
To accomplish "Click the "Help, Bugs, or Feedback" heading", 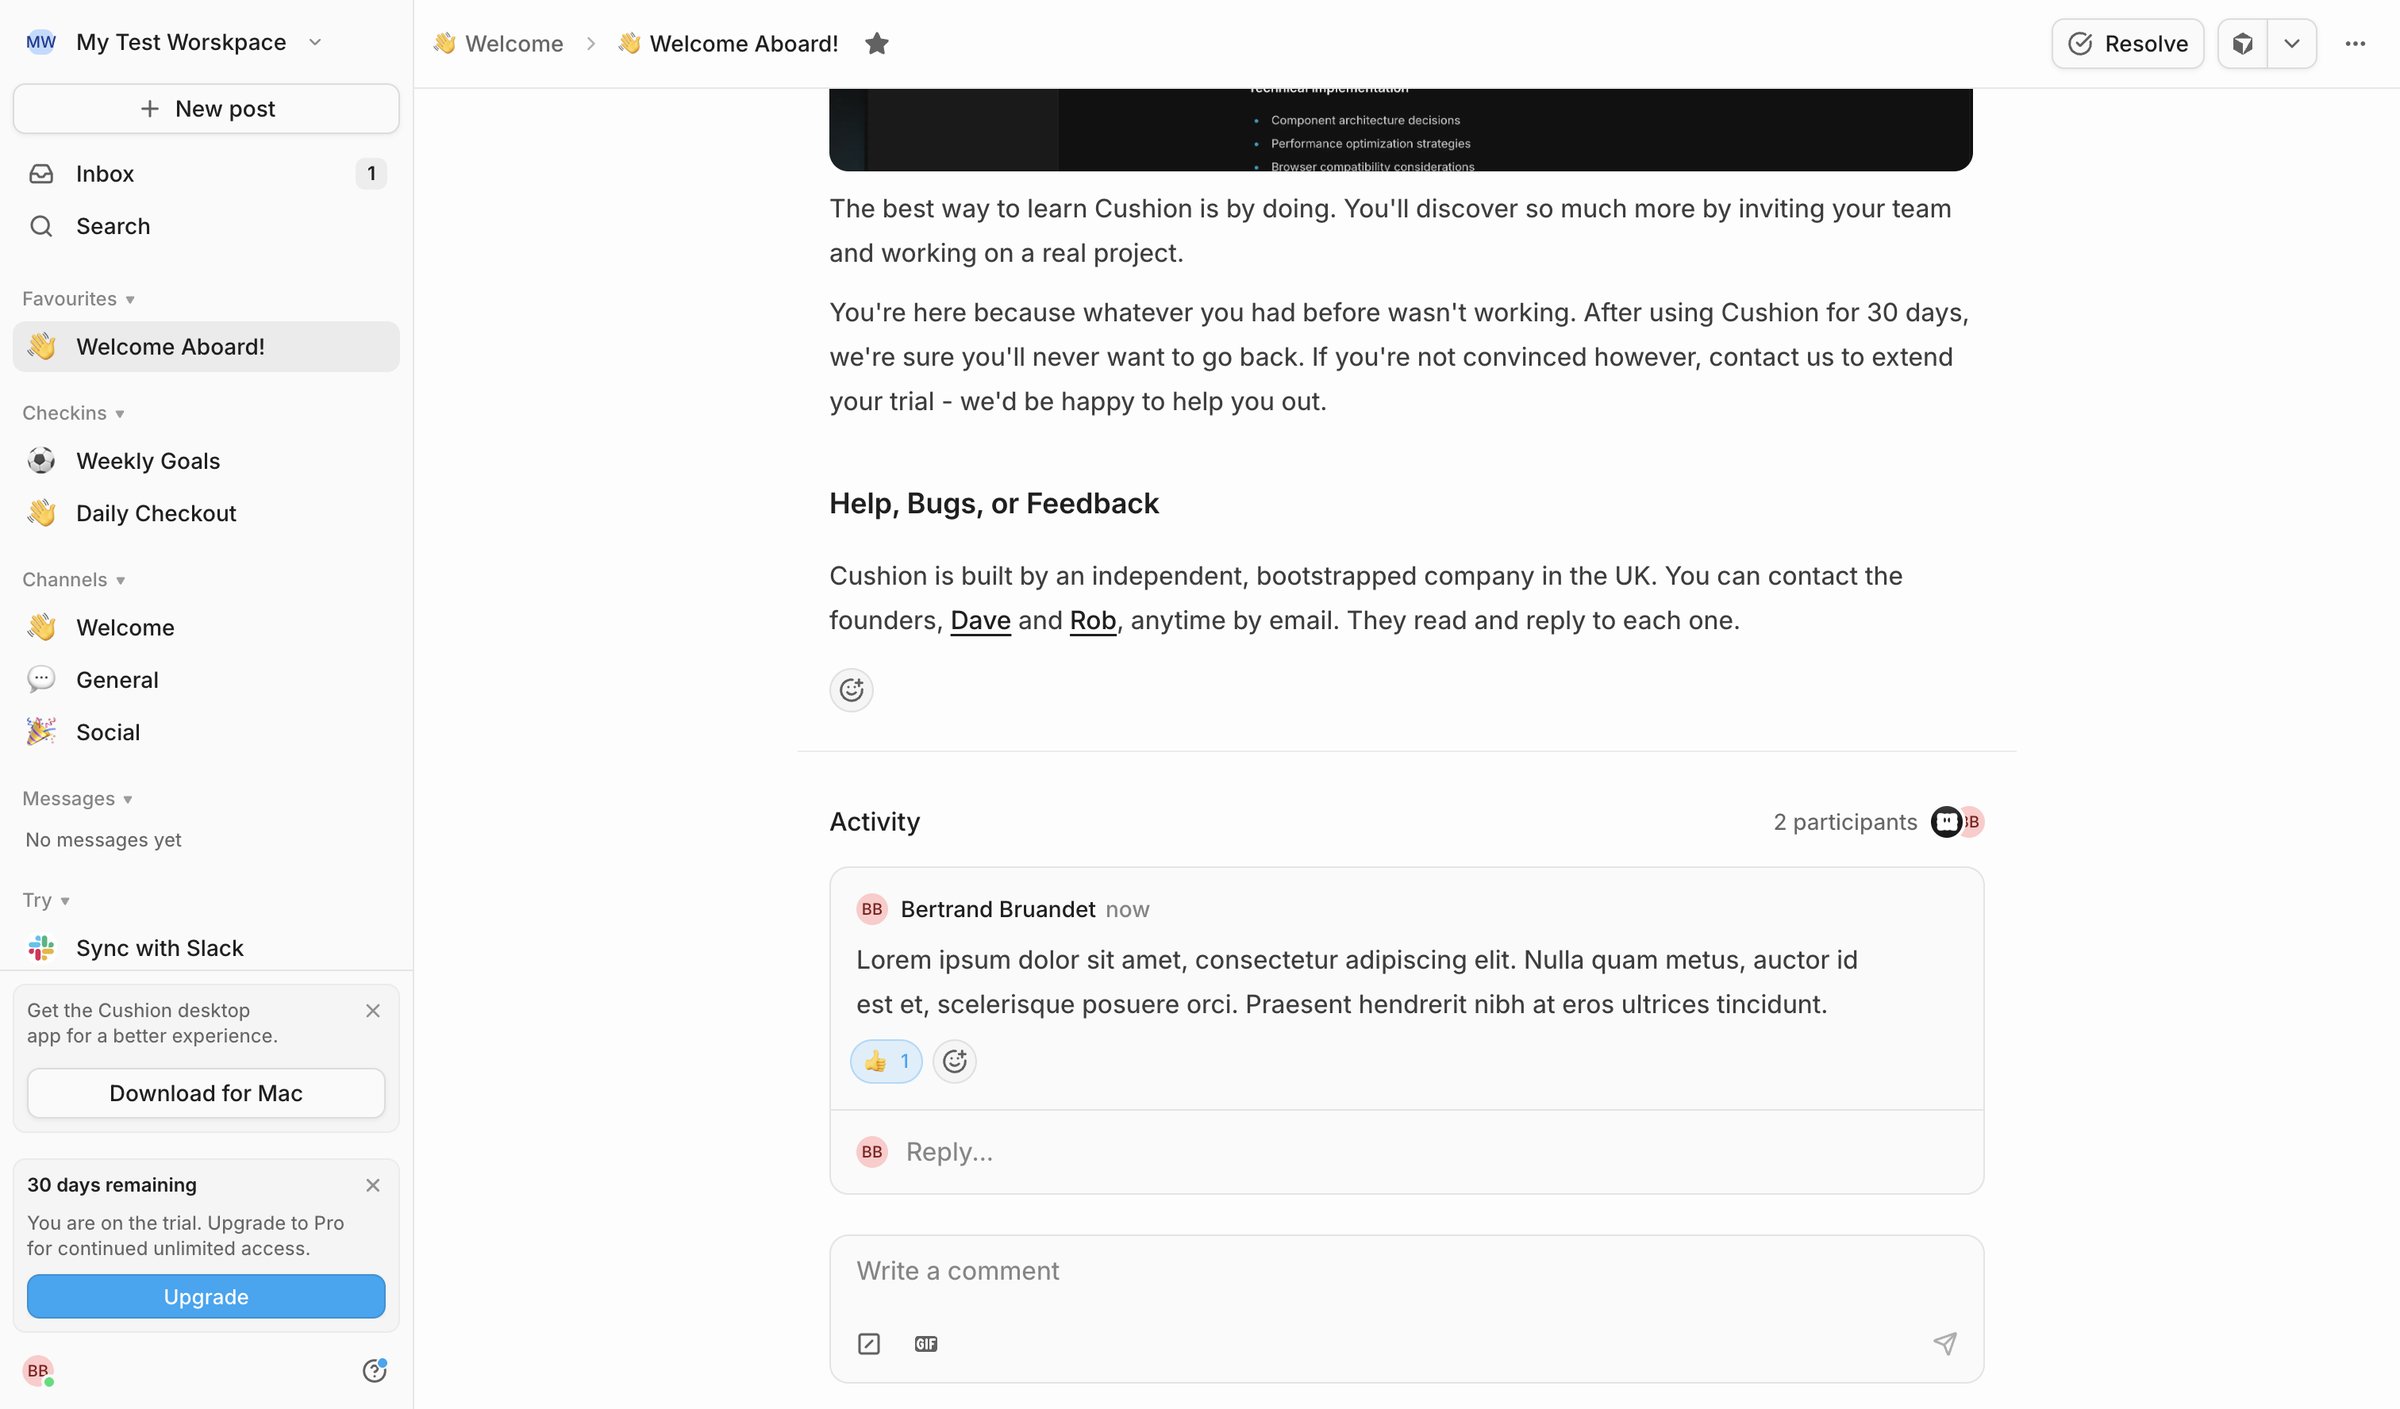I will 994,503.
